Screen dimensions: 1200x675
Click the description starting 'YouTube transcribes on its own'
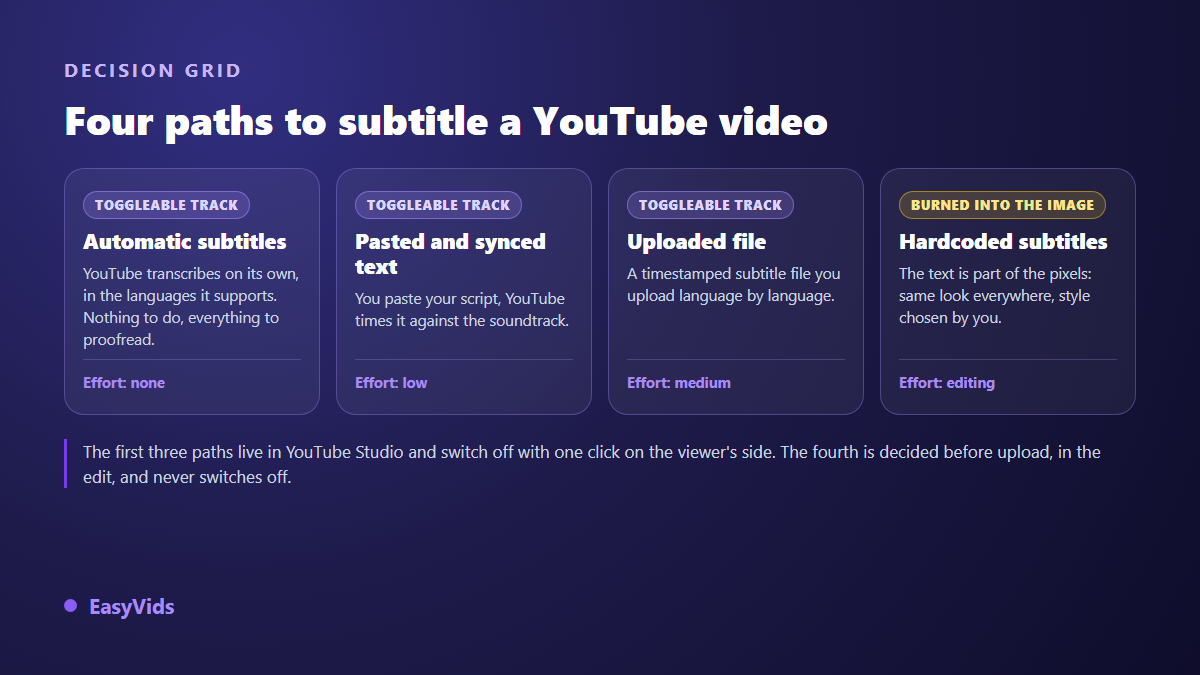[191, 307]
